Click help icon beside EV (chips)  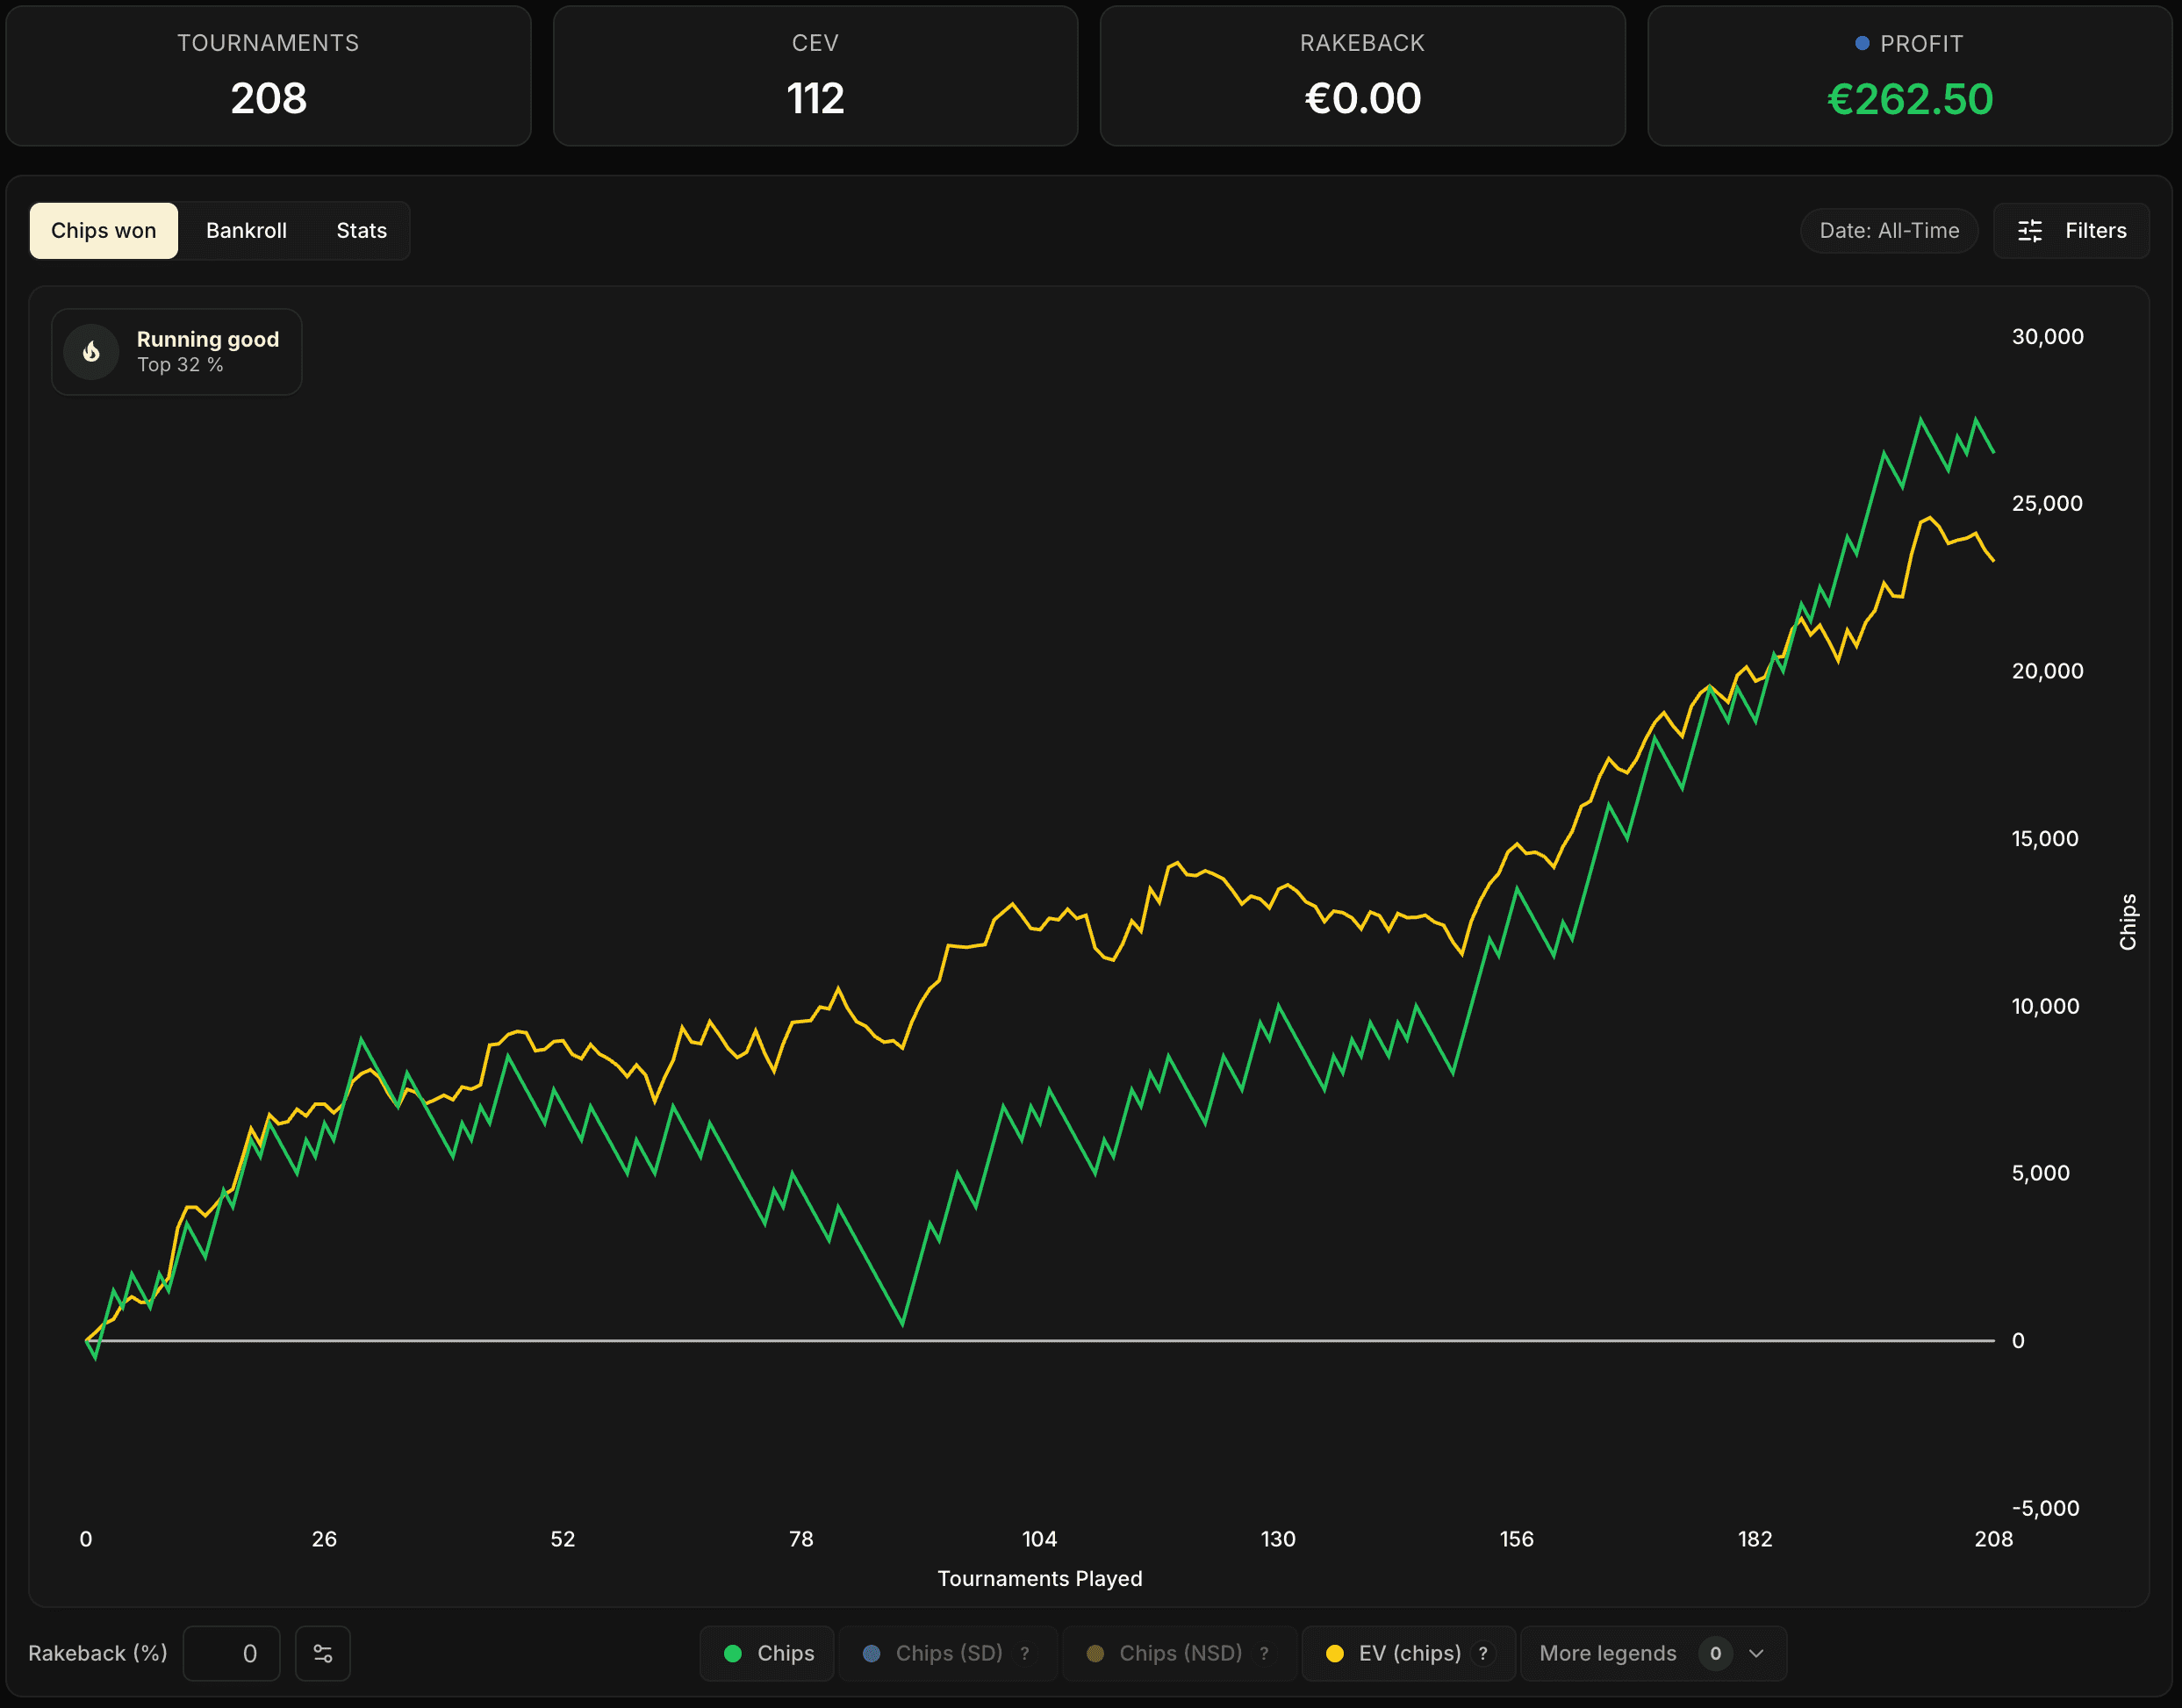click(1483, 1653)
